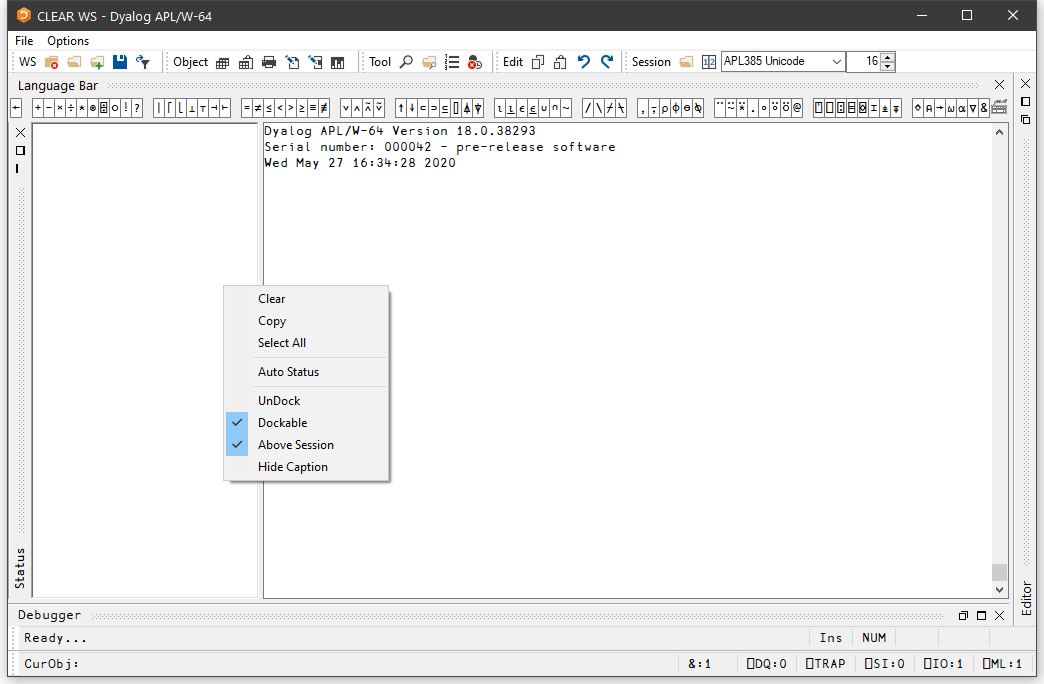This screenshot has width=1044, height=684.
Task: Choose UnDock from the context menu
Action: 279,401
